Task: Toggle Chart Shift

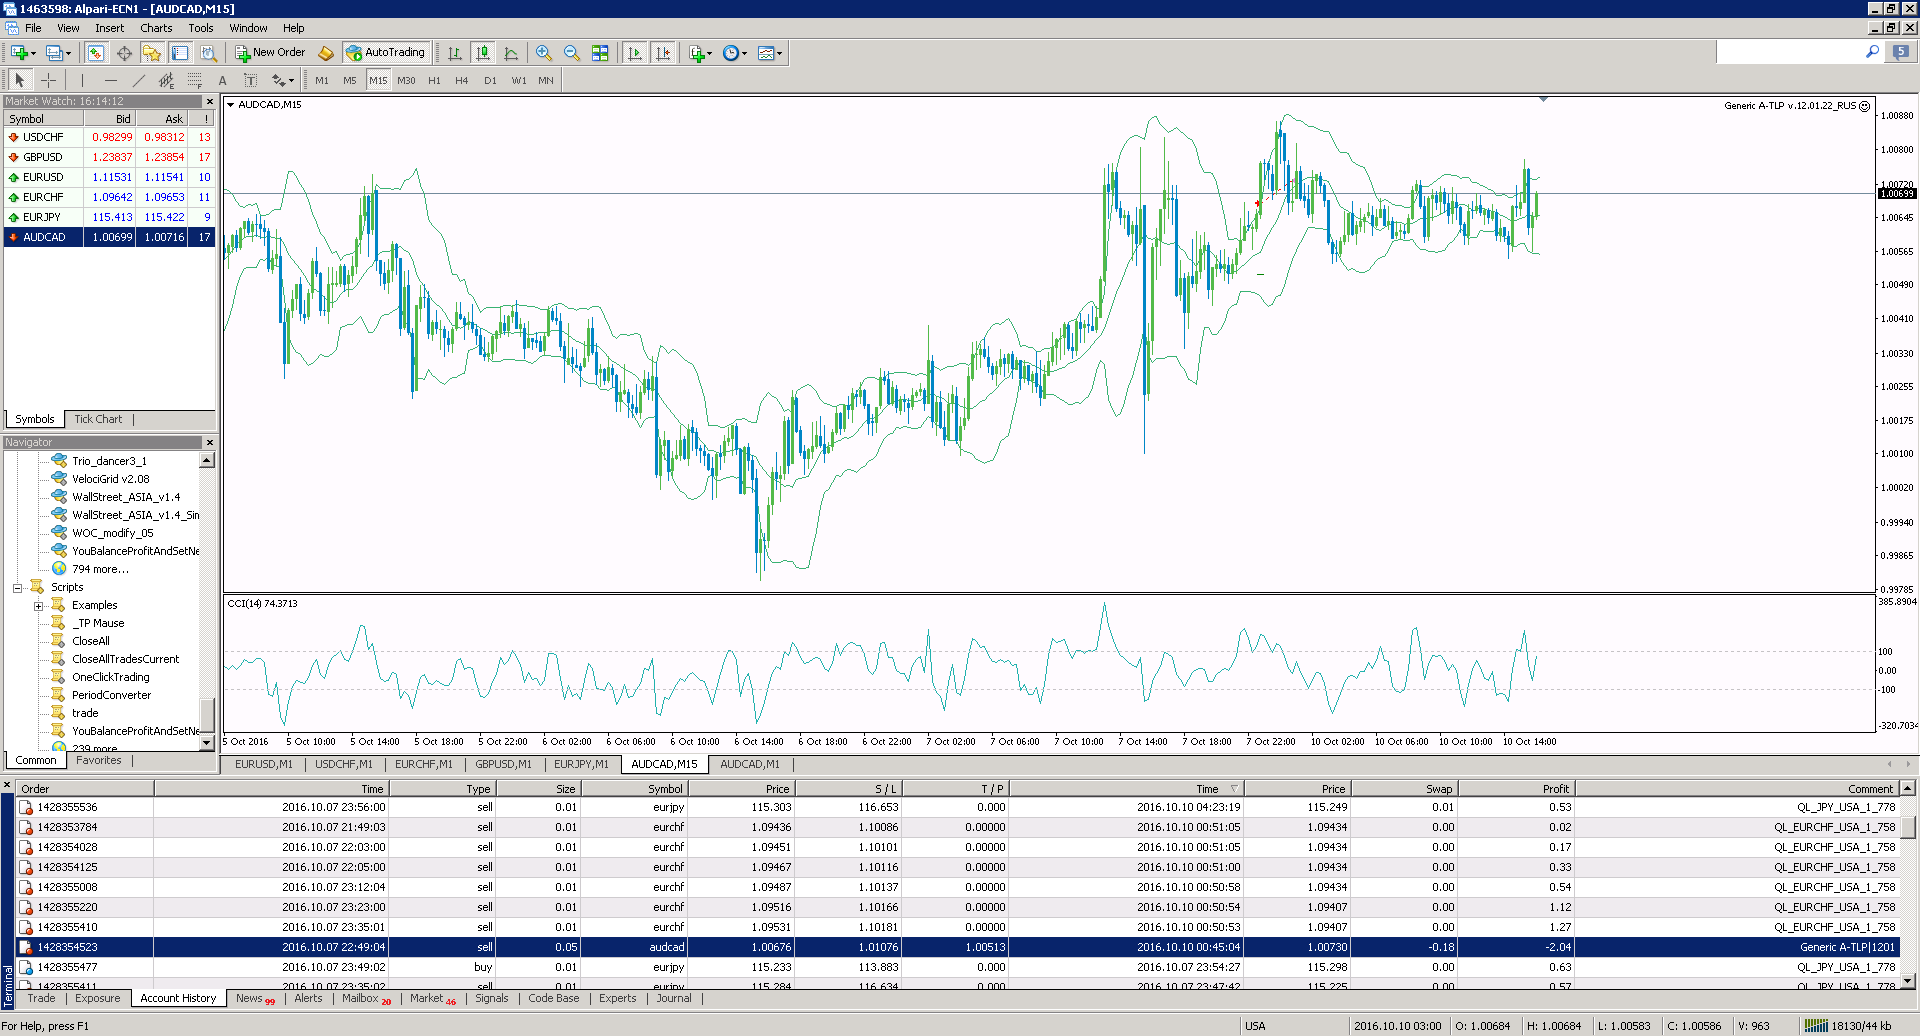Action: [x=662, y=53]
